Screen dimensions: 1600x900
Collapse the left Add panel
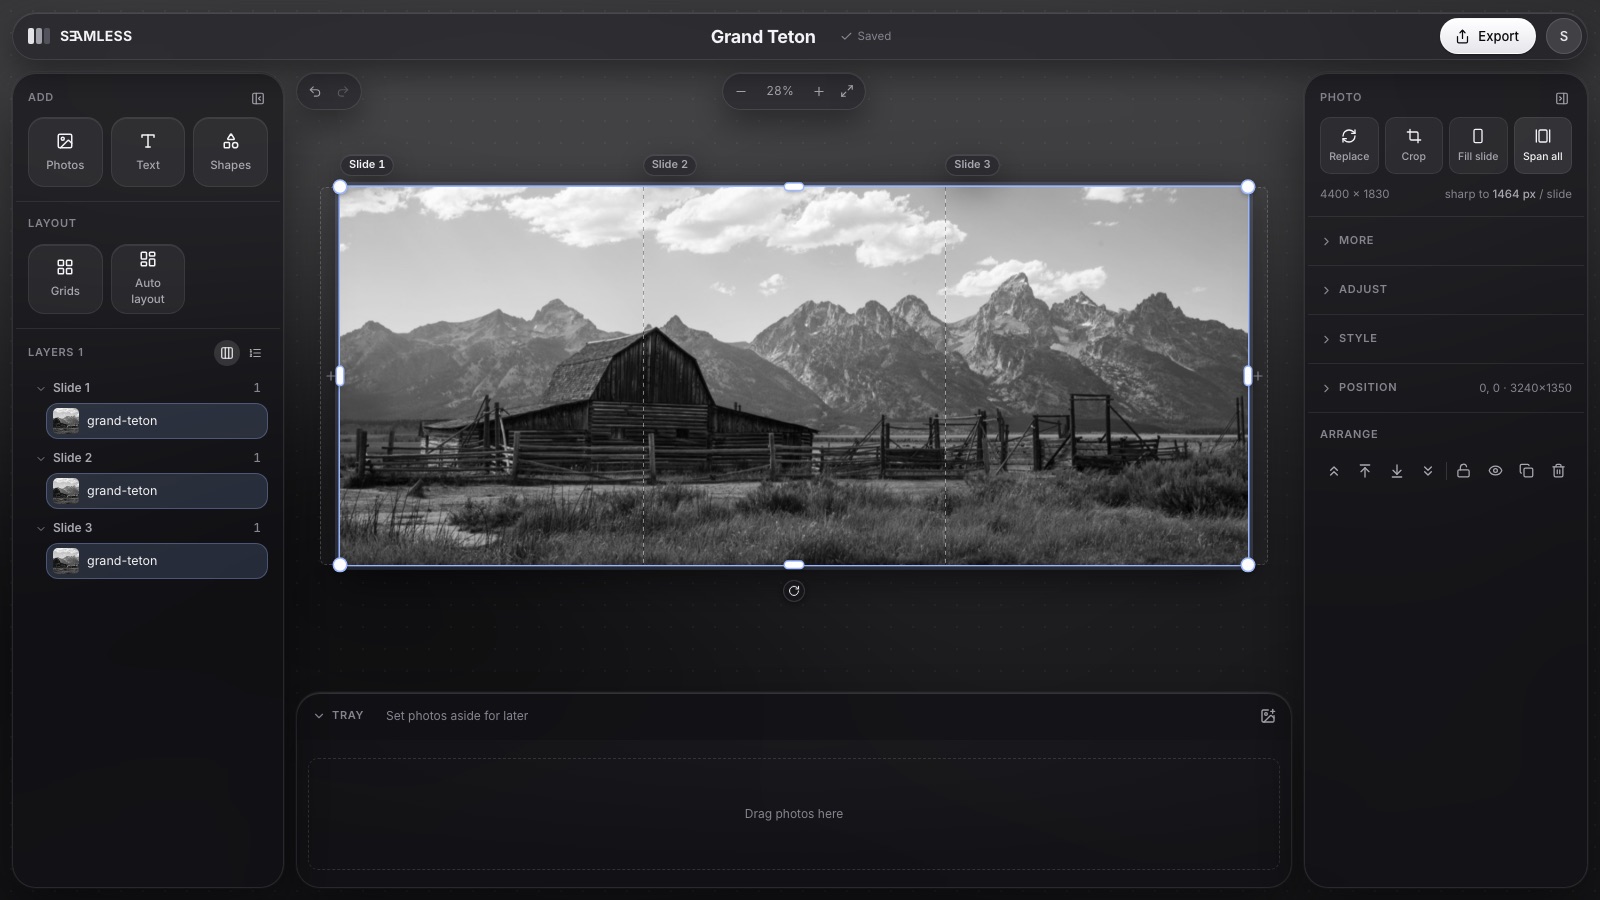point(258,98)
